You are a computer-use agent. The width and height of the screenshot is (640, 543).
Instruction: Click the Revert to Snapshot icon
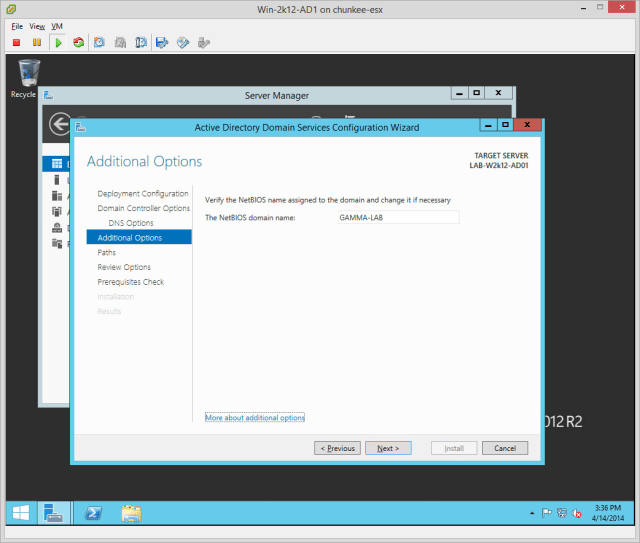point(120,42)
